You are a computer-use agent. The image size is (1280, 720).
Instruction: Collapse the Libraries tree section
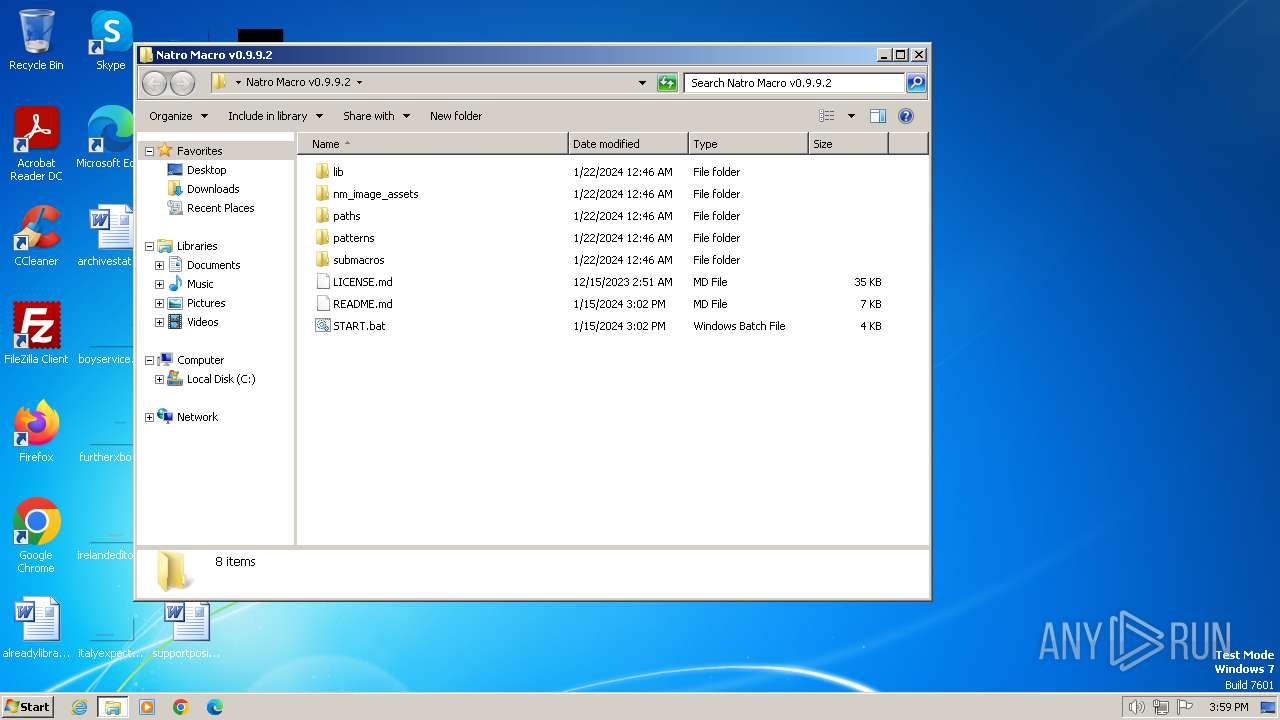point(149,246)
